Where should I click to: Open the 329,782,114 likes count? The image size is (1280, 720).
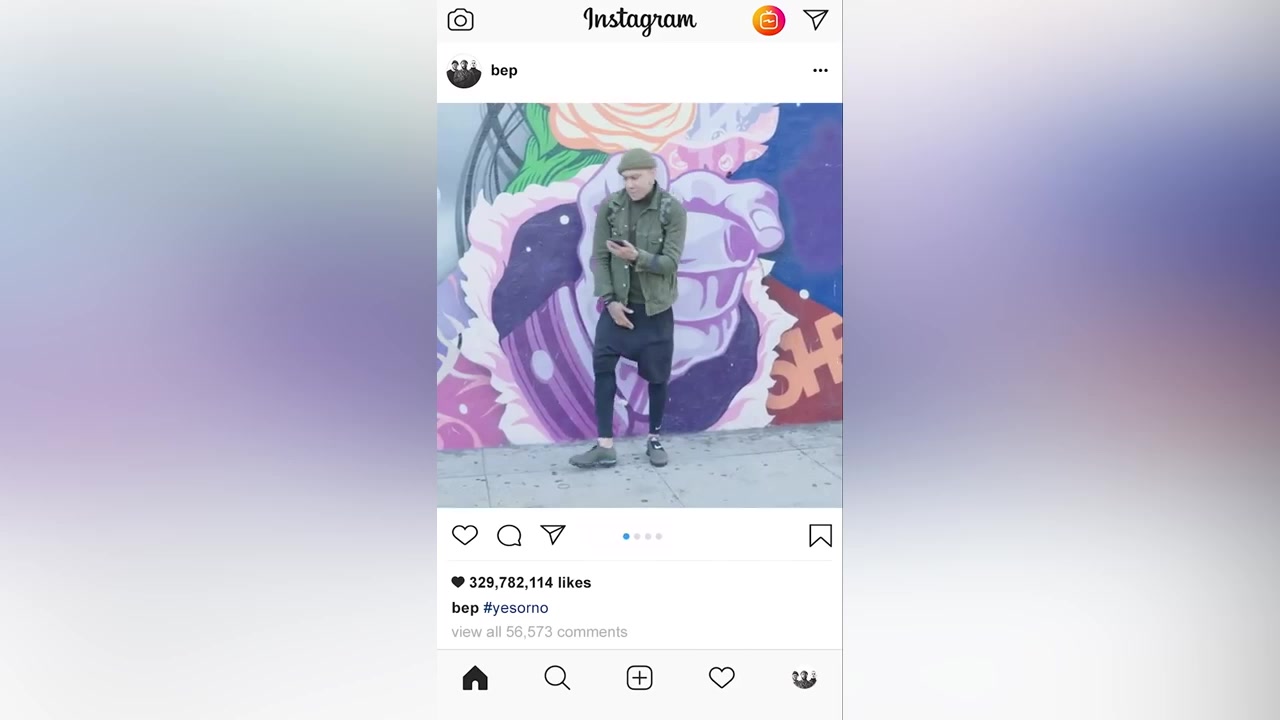(521, 582)
